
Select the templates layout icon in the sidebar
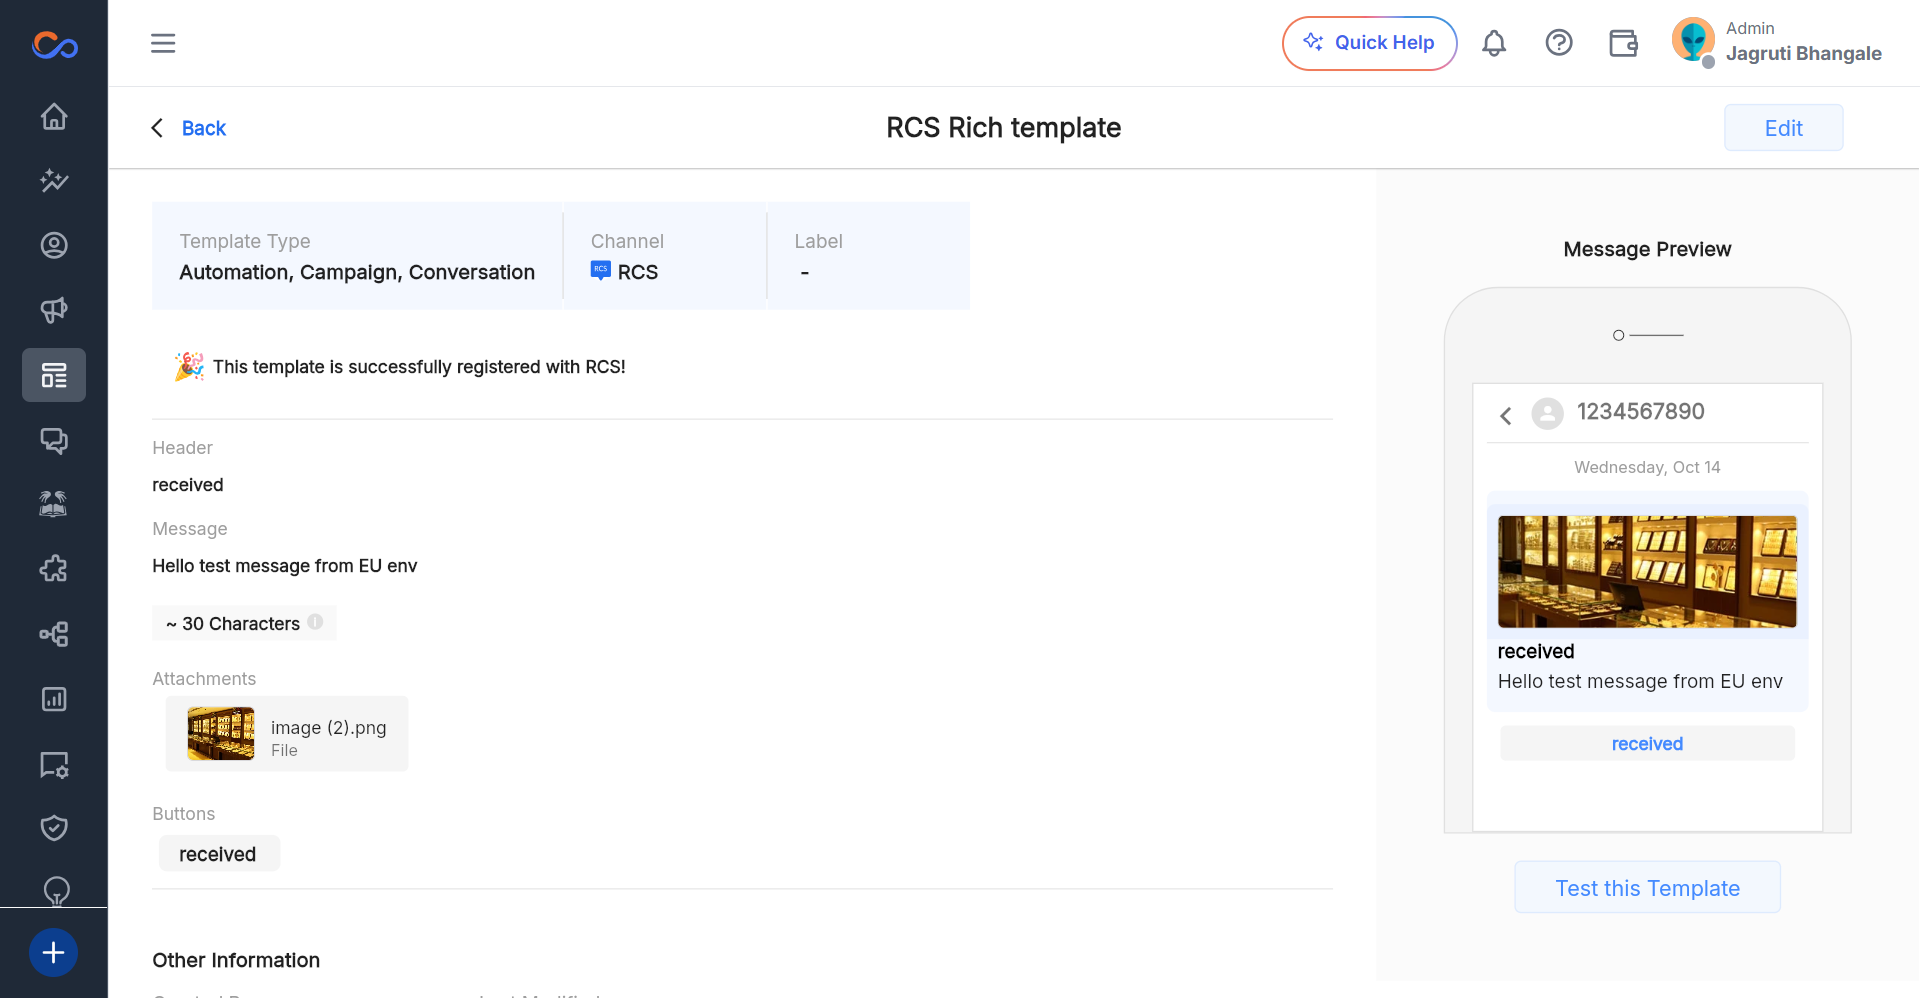(x=54, y=375)
